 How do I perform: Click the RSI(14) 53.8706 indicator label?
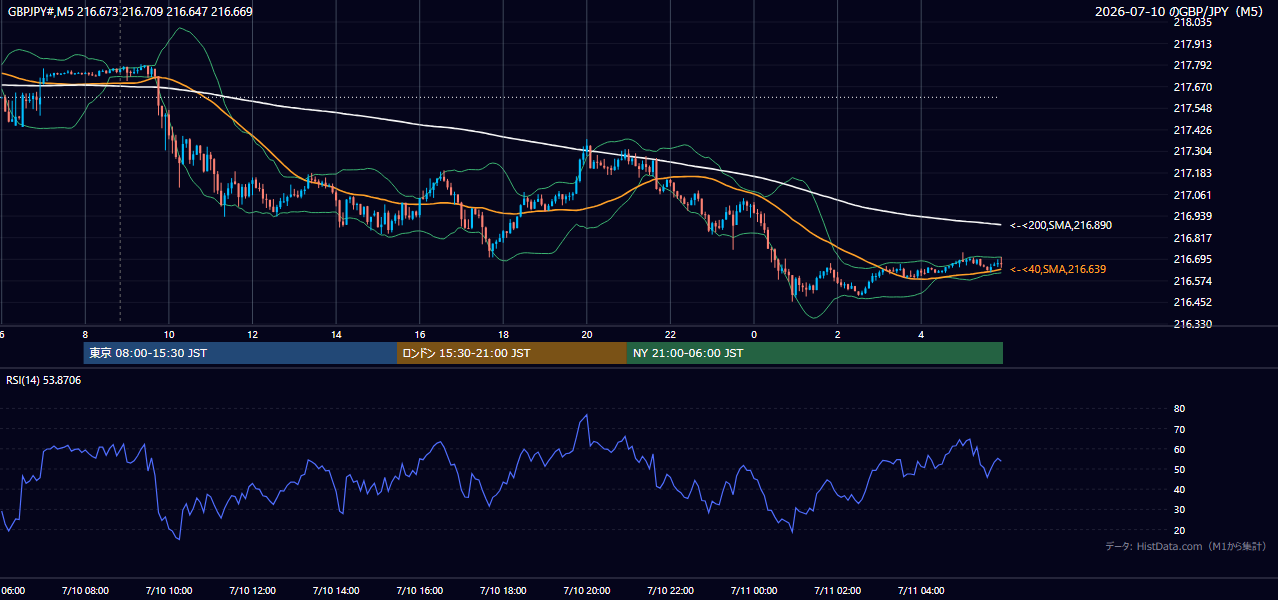coord(44,380)
